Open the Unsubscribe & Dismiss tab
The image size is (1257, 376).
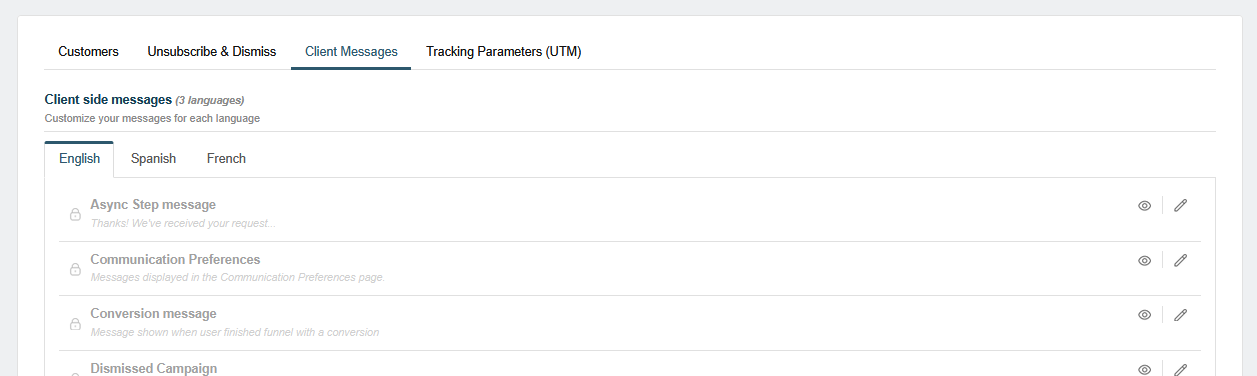tap(212, 51)
